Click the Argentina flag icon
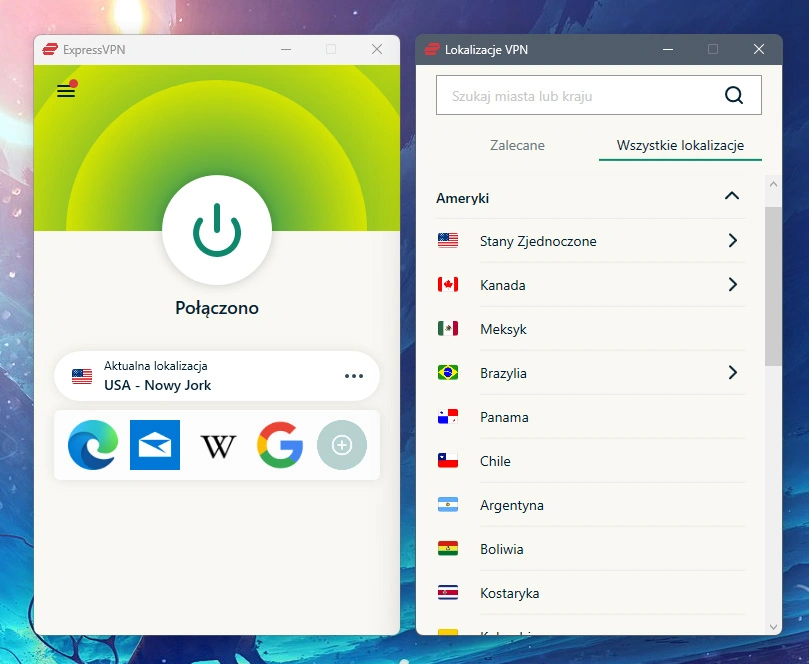Viewport: 809px width, 664px height. 448,505
